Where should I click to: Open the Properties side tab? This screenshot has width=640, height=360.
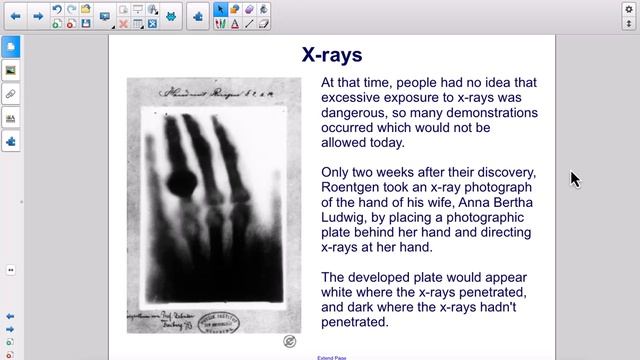point(11,118)
